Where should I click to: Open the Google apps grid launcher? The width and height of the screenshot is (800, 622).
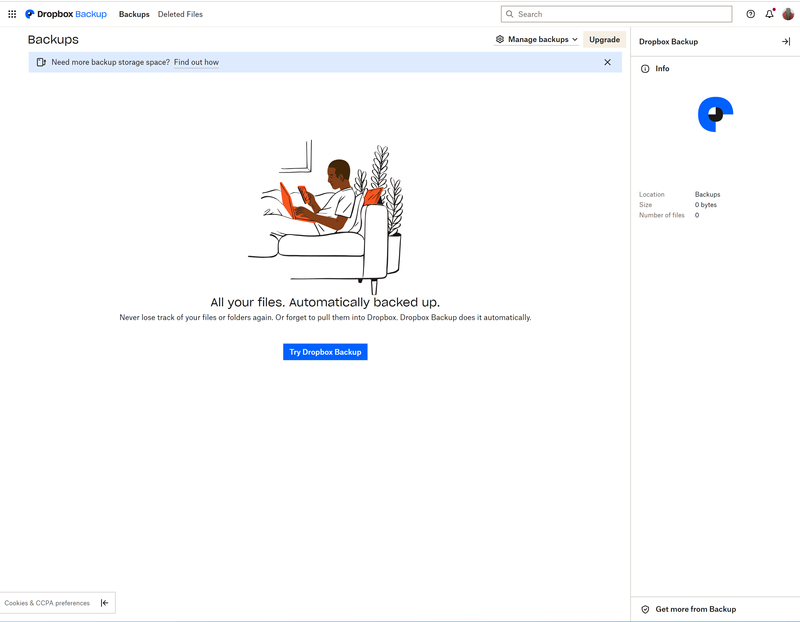coord(12,13)
